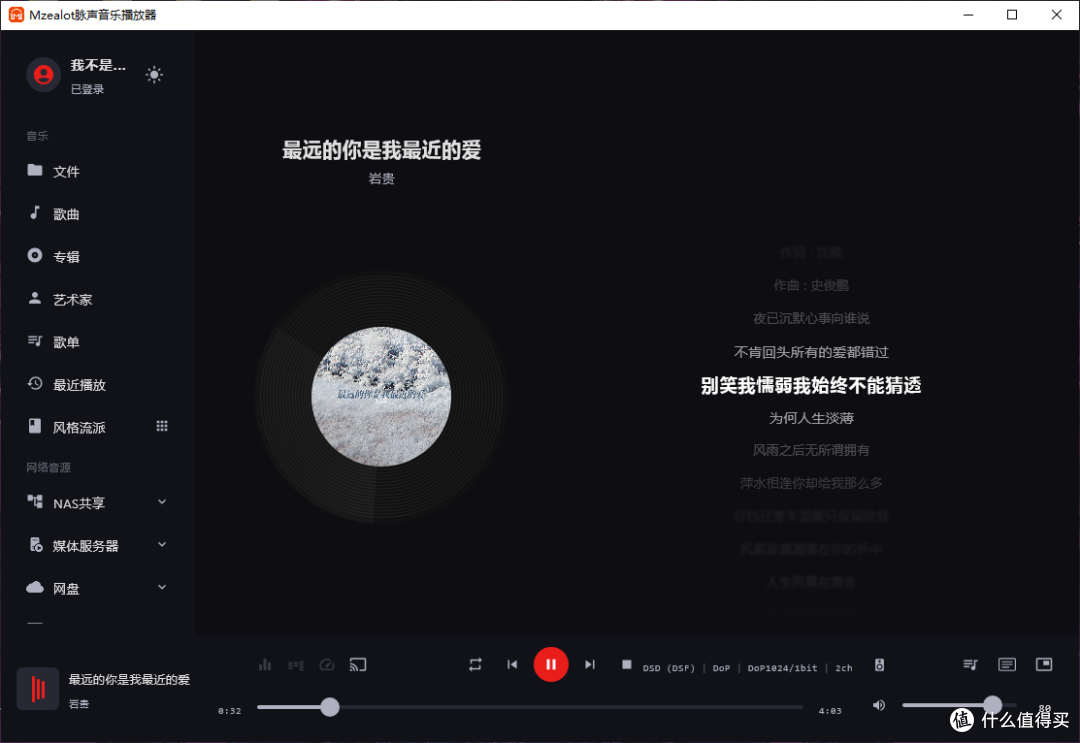Open the play queue list icon
Screen dimensions: 1080x743
tap(970, 664)
